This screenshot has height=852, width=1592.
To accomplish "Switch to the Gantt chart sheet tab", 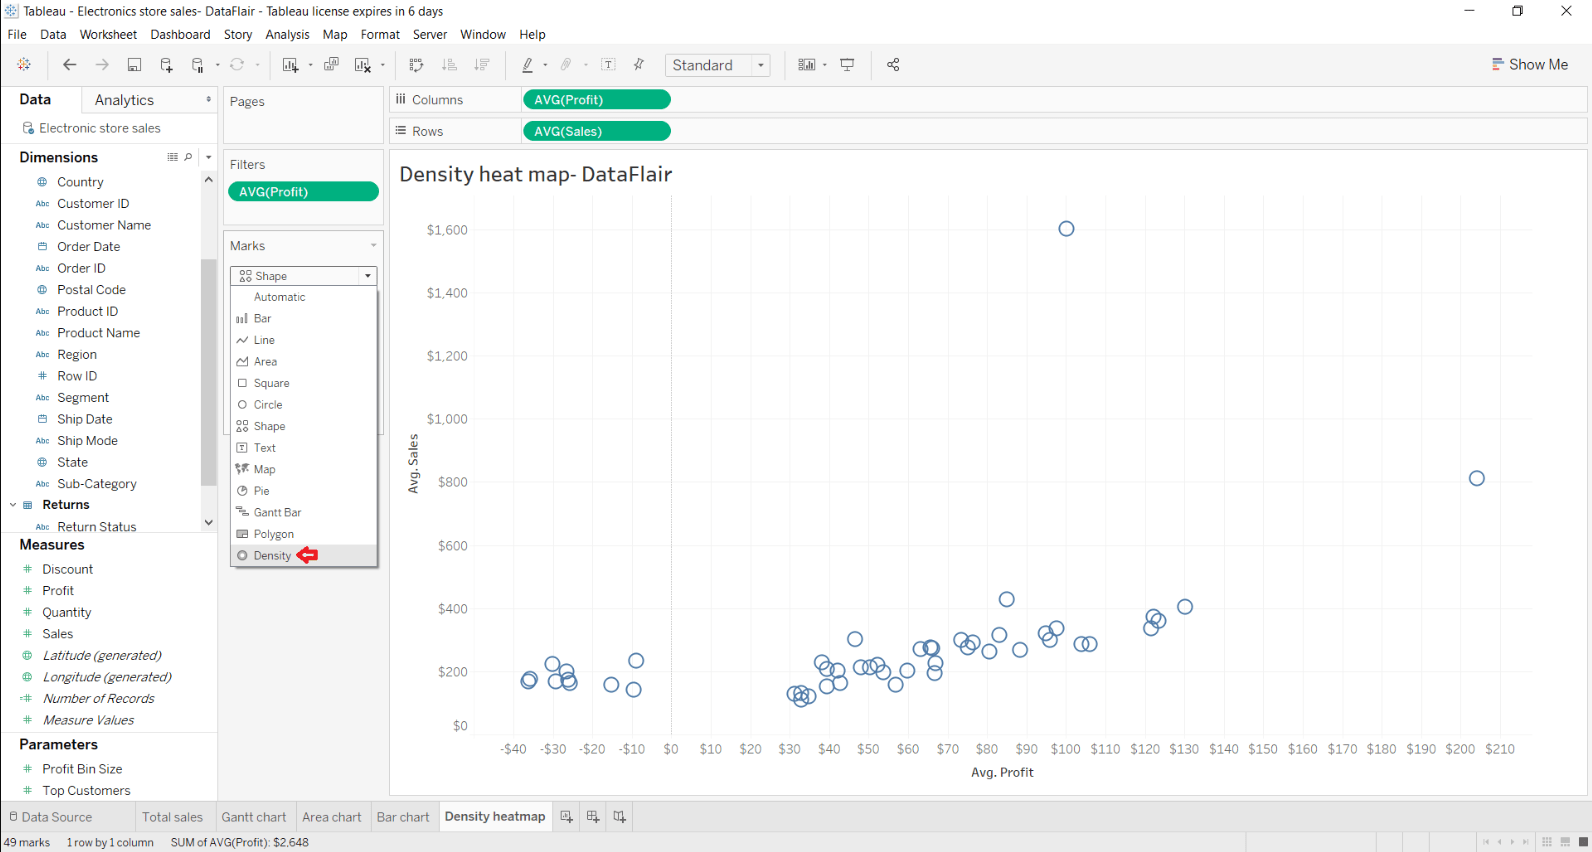I will (254, 817).
